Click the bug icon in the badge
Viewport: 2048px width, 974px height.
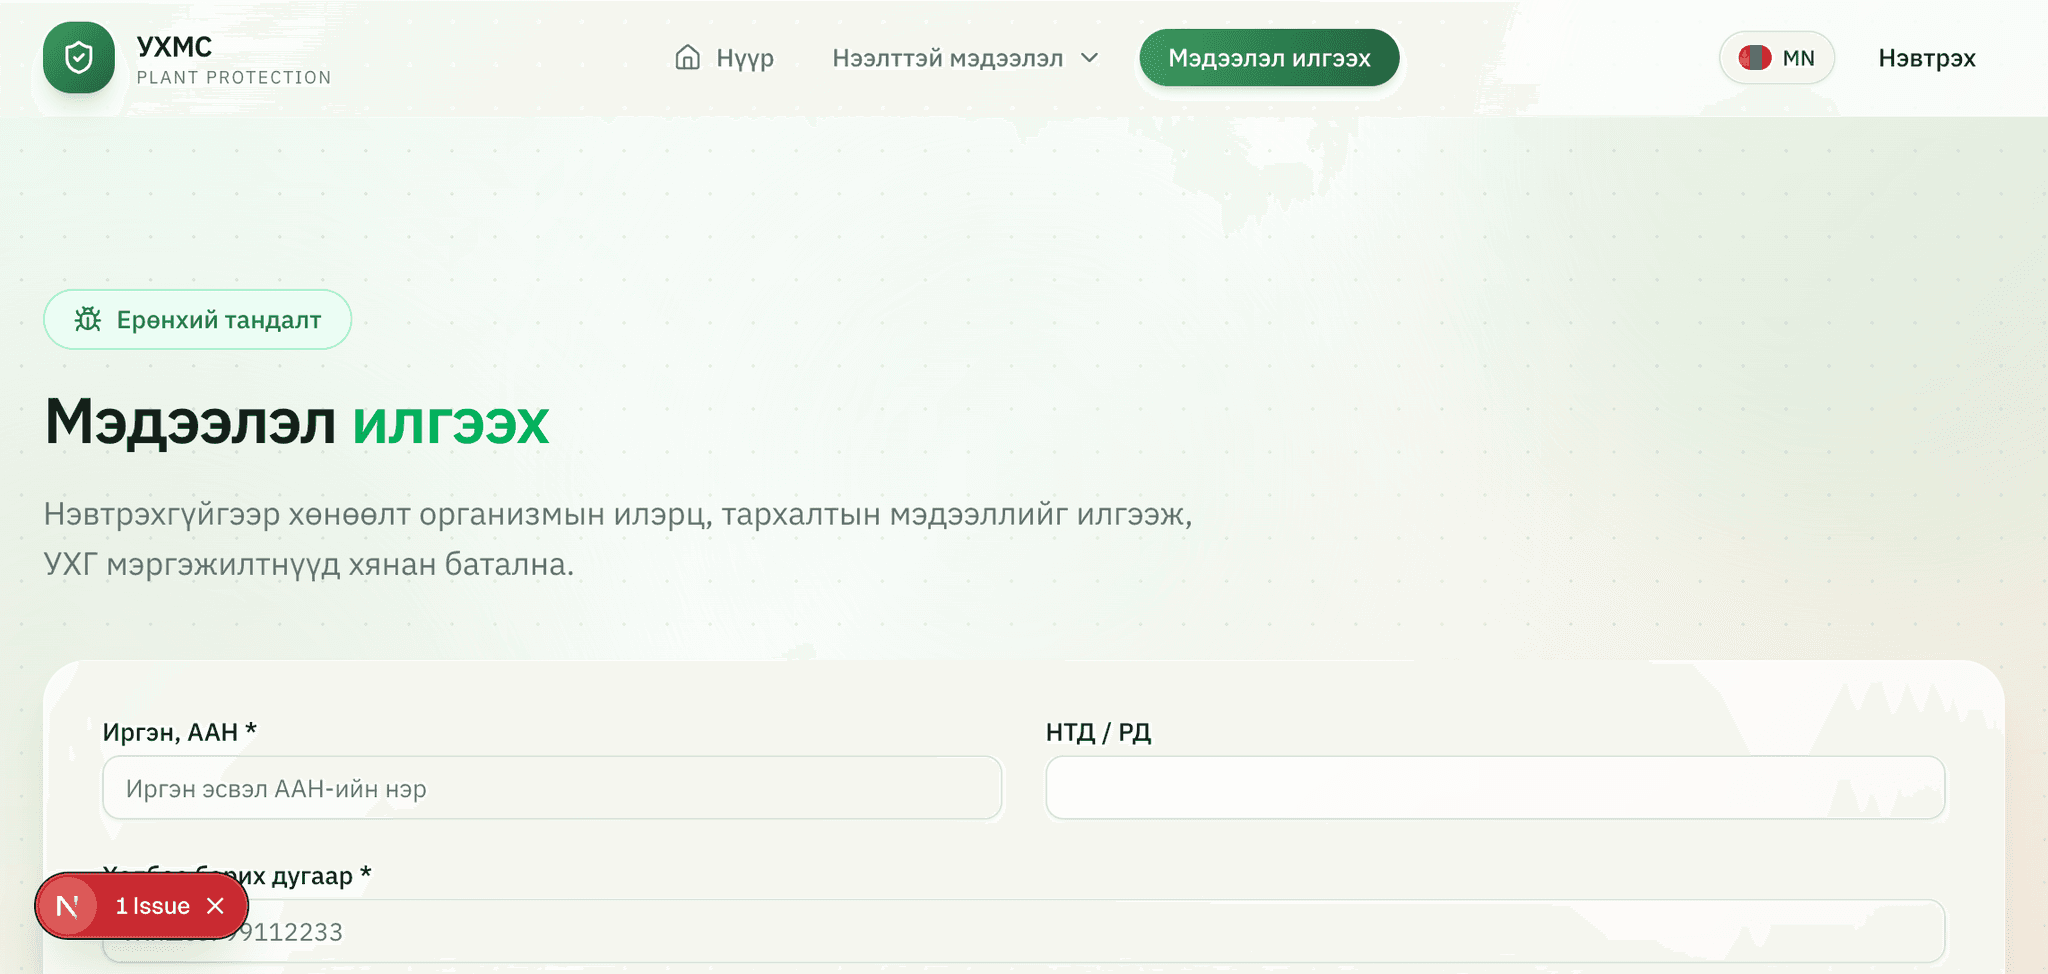(x=88, y=320)
